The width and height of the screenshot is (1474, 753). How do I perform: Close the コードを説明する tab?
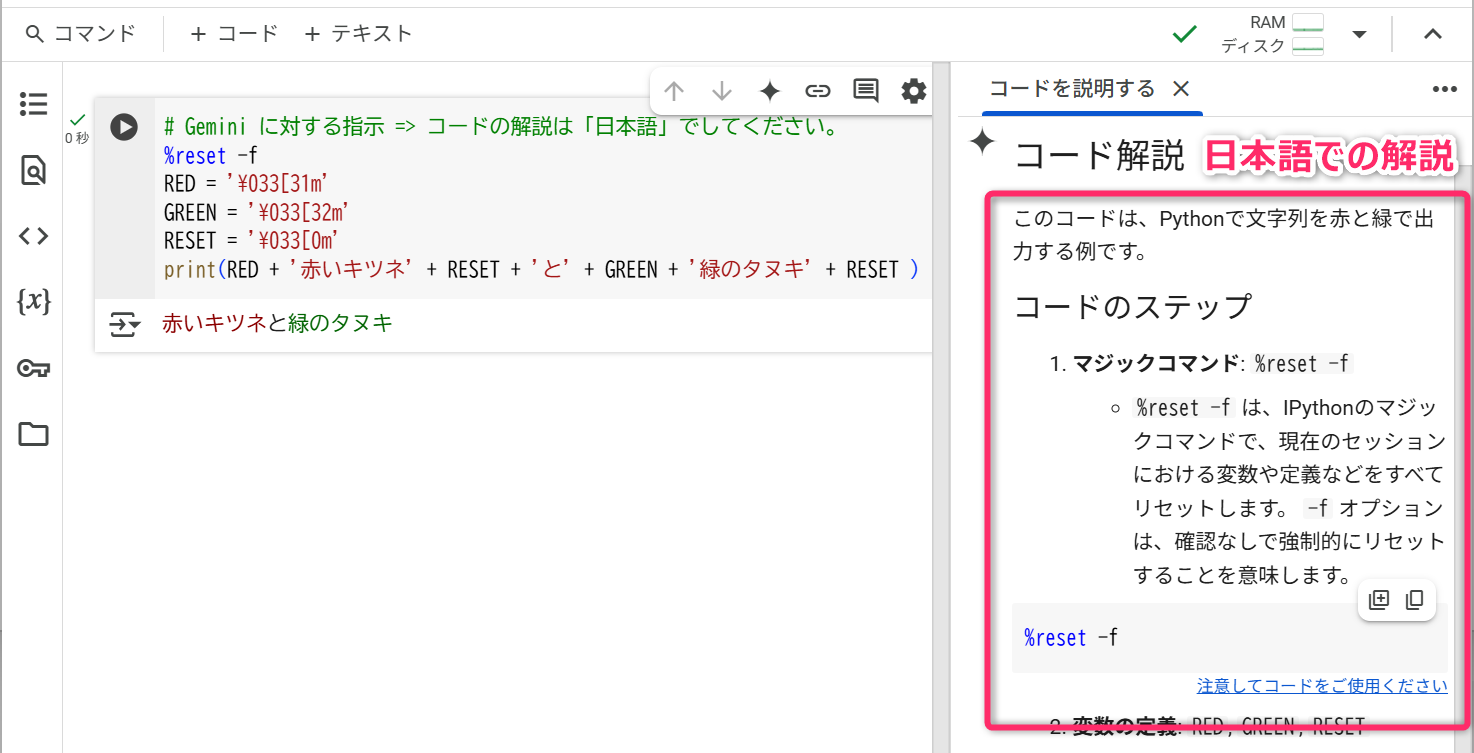[1181, 89]
